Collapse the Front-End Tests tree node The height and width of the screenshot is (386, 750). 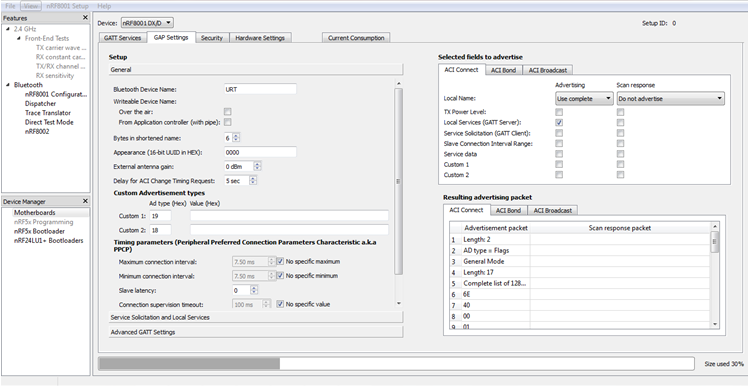[x=19, y=38]
